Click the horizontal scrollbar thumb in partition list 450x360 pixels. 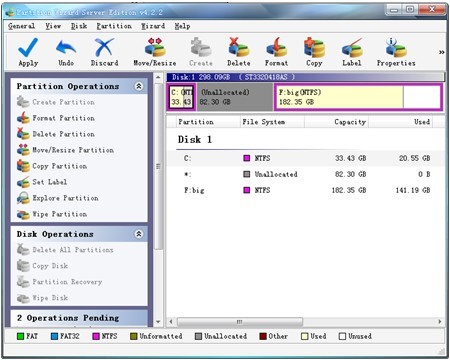tap(240, 322)
